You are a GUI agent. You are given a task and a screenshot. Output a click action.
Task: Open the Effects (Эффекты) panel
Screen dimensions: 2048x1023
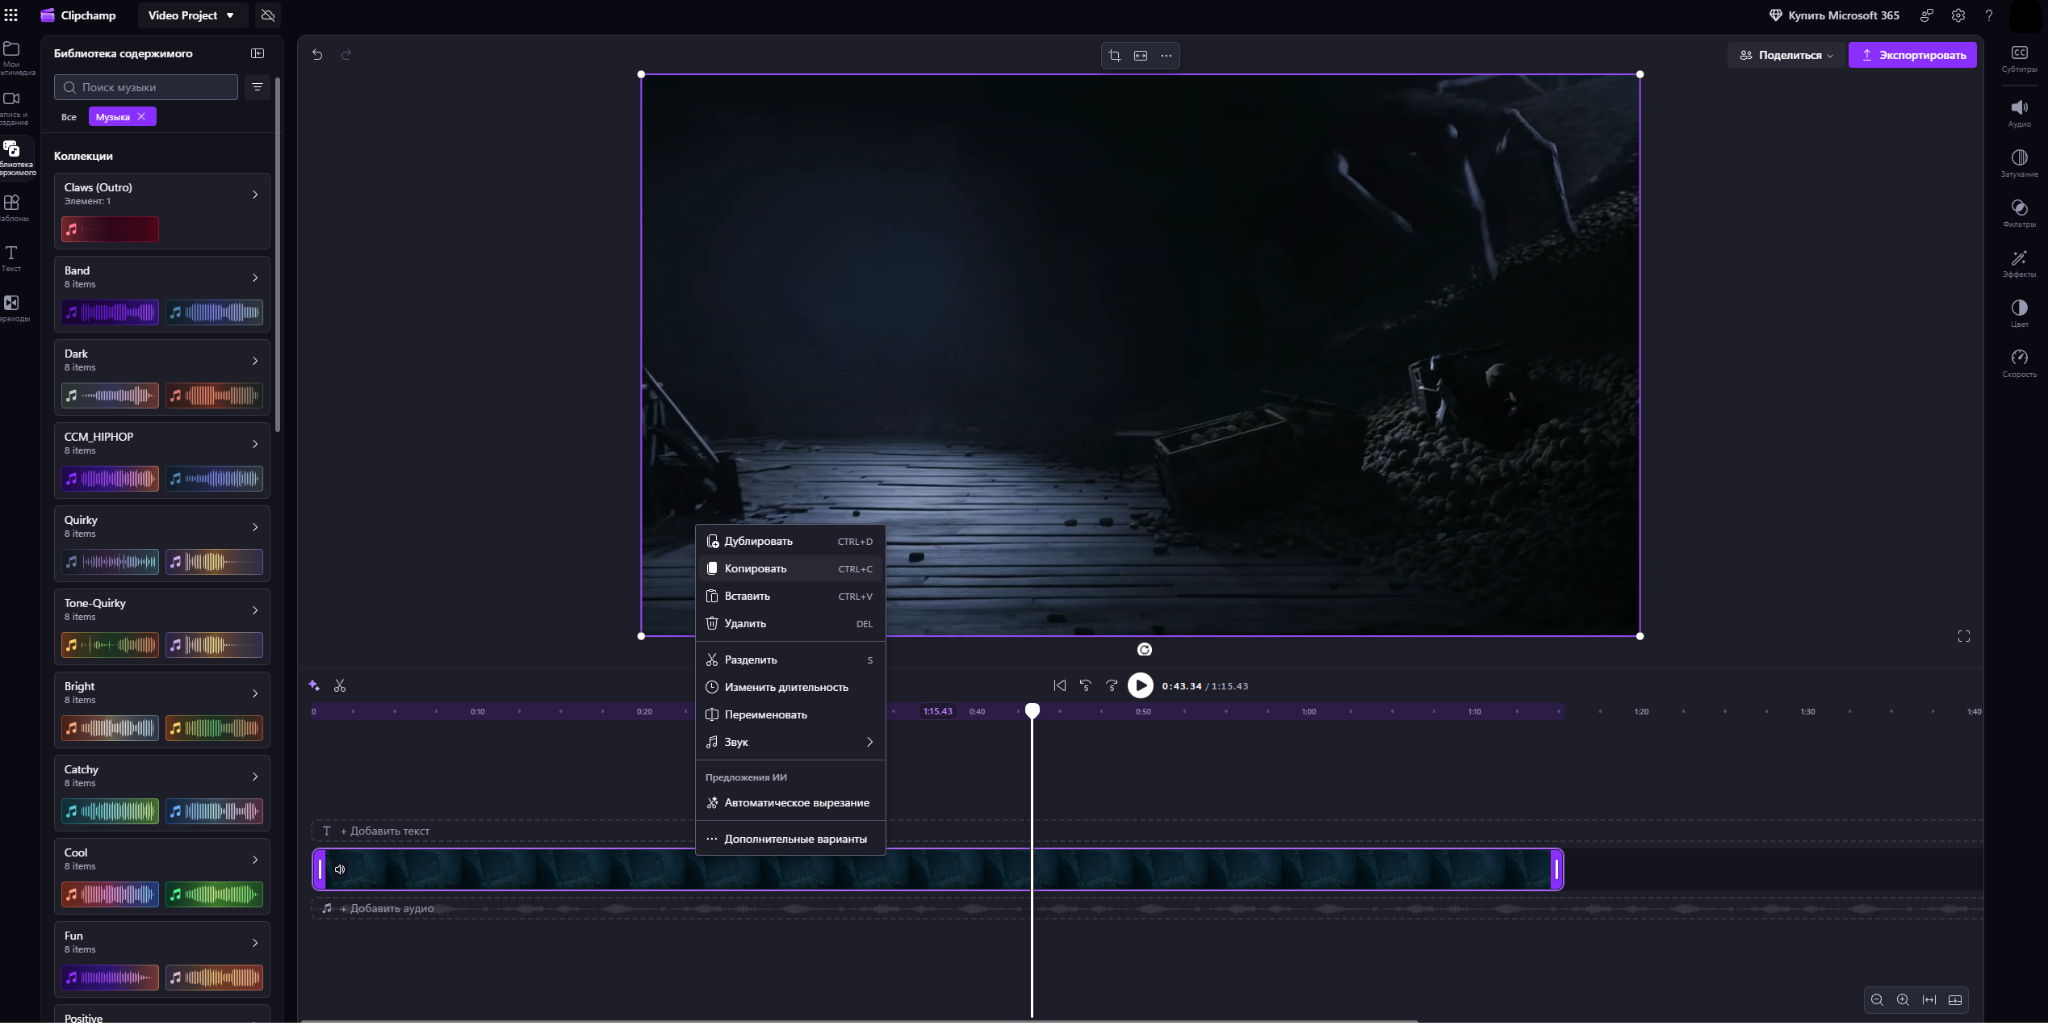pyautogui.click(x=2019, y=263)
